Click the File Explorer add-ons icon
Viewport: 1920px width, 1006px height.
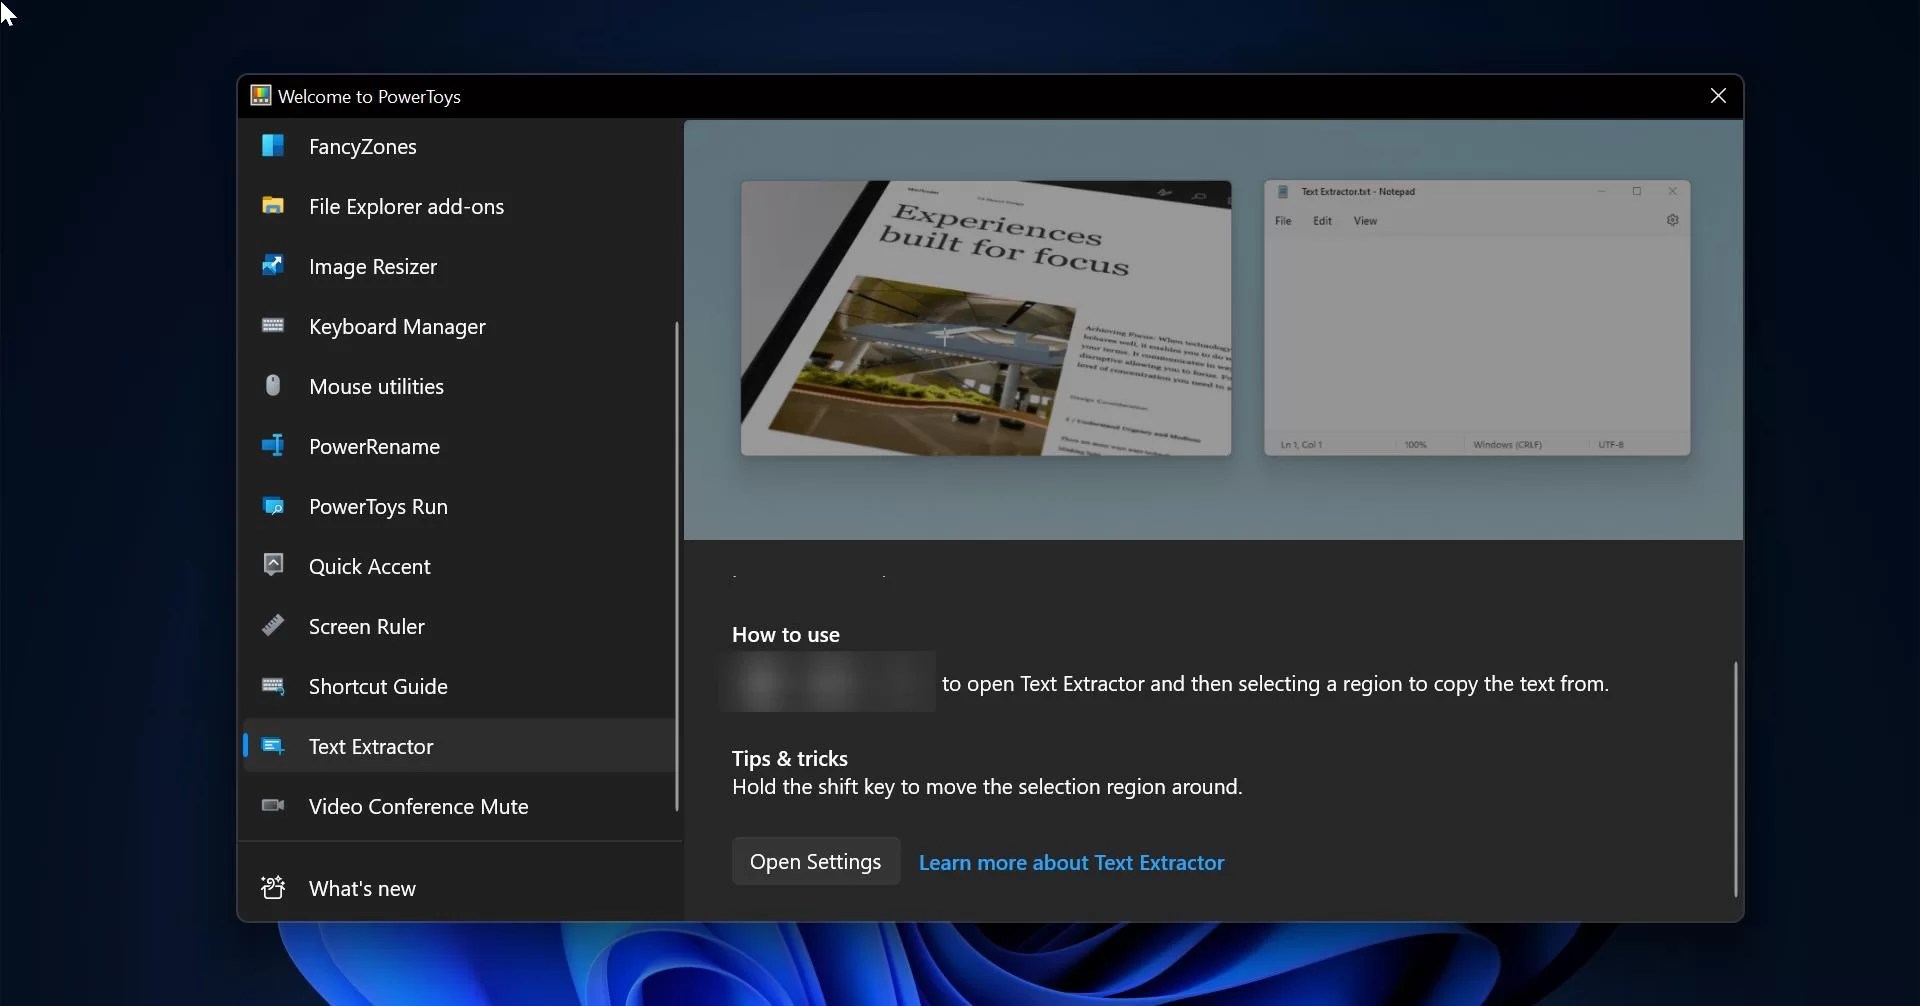pyautogui.click(x=273, y=206)
